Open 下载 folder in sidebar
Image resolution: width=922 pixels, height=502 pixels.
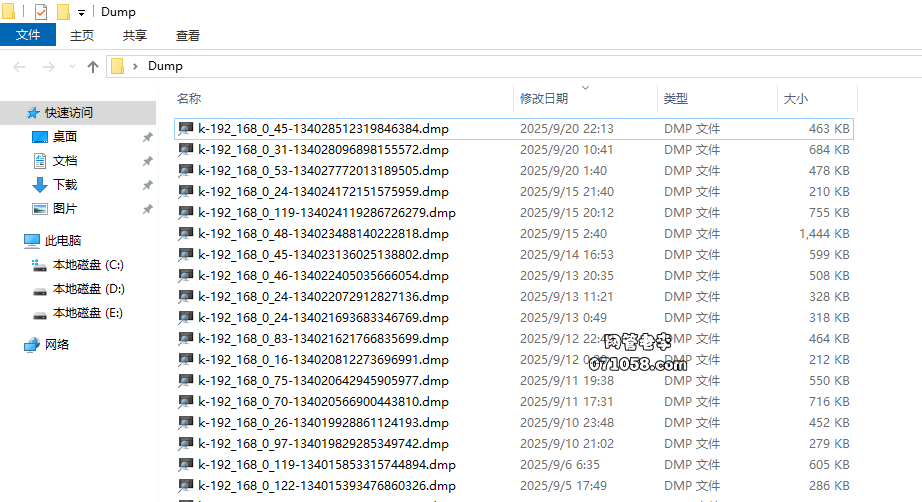tap(65, 185)
